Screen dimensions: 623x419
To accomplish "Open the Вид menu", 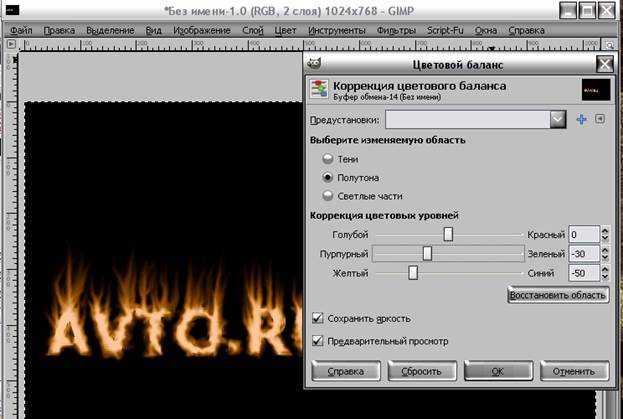I will click(153, 30).
